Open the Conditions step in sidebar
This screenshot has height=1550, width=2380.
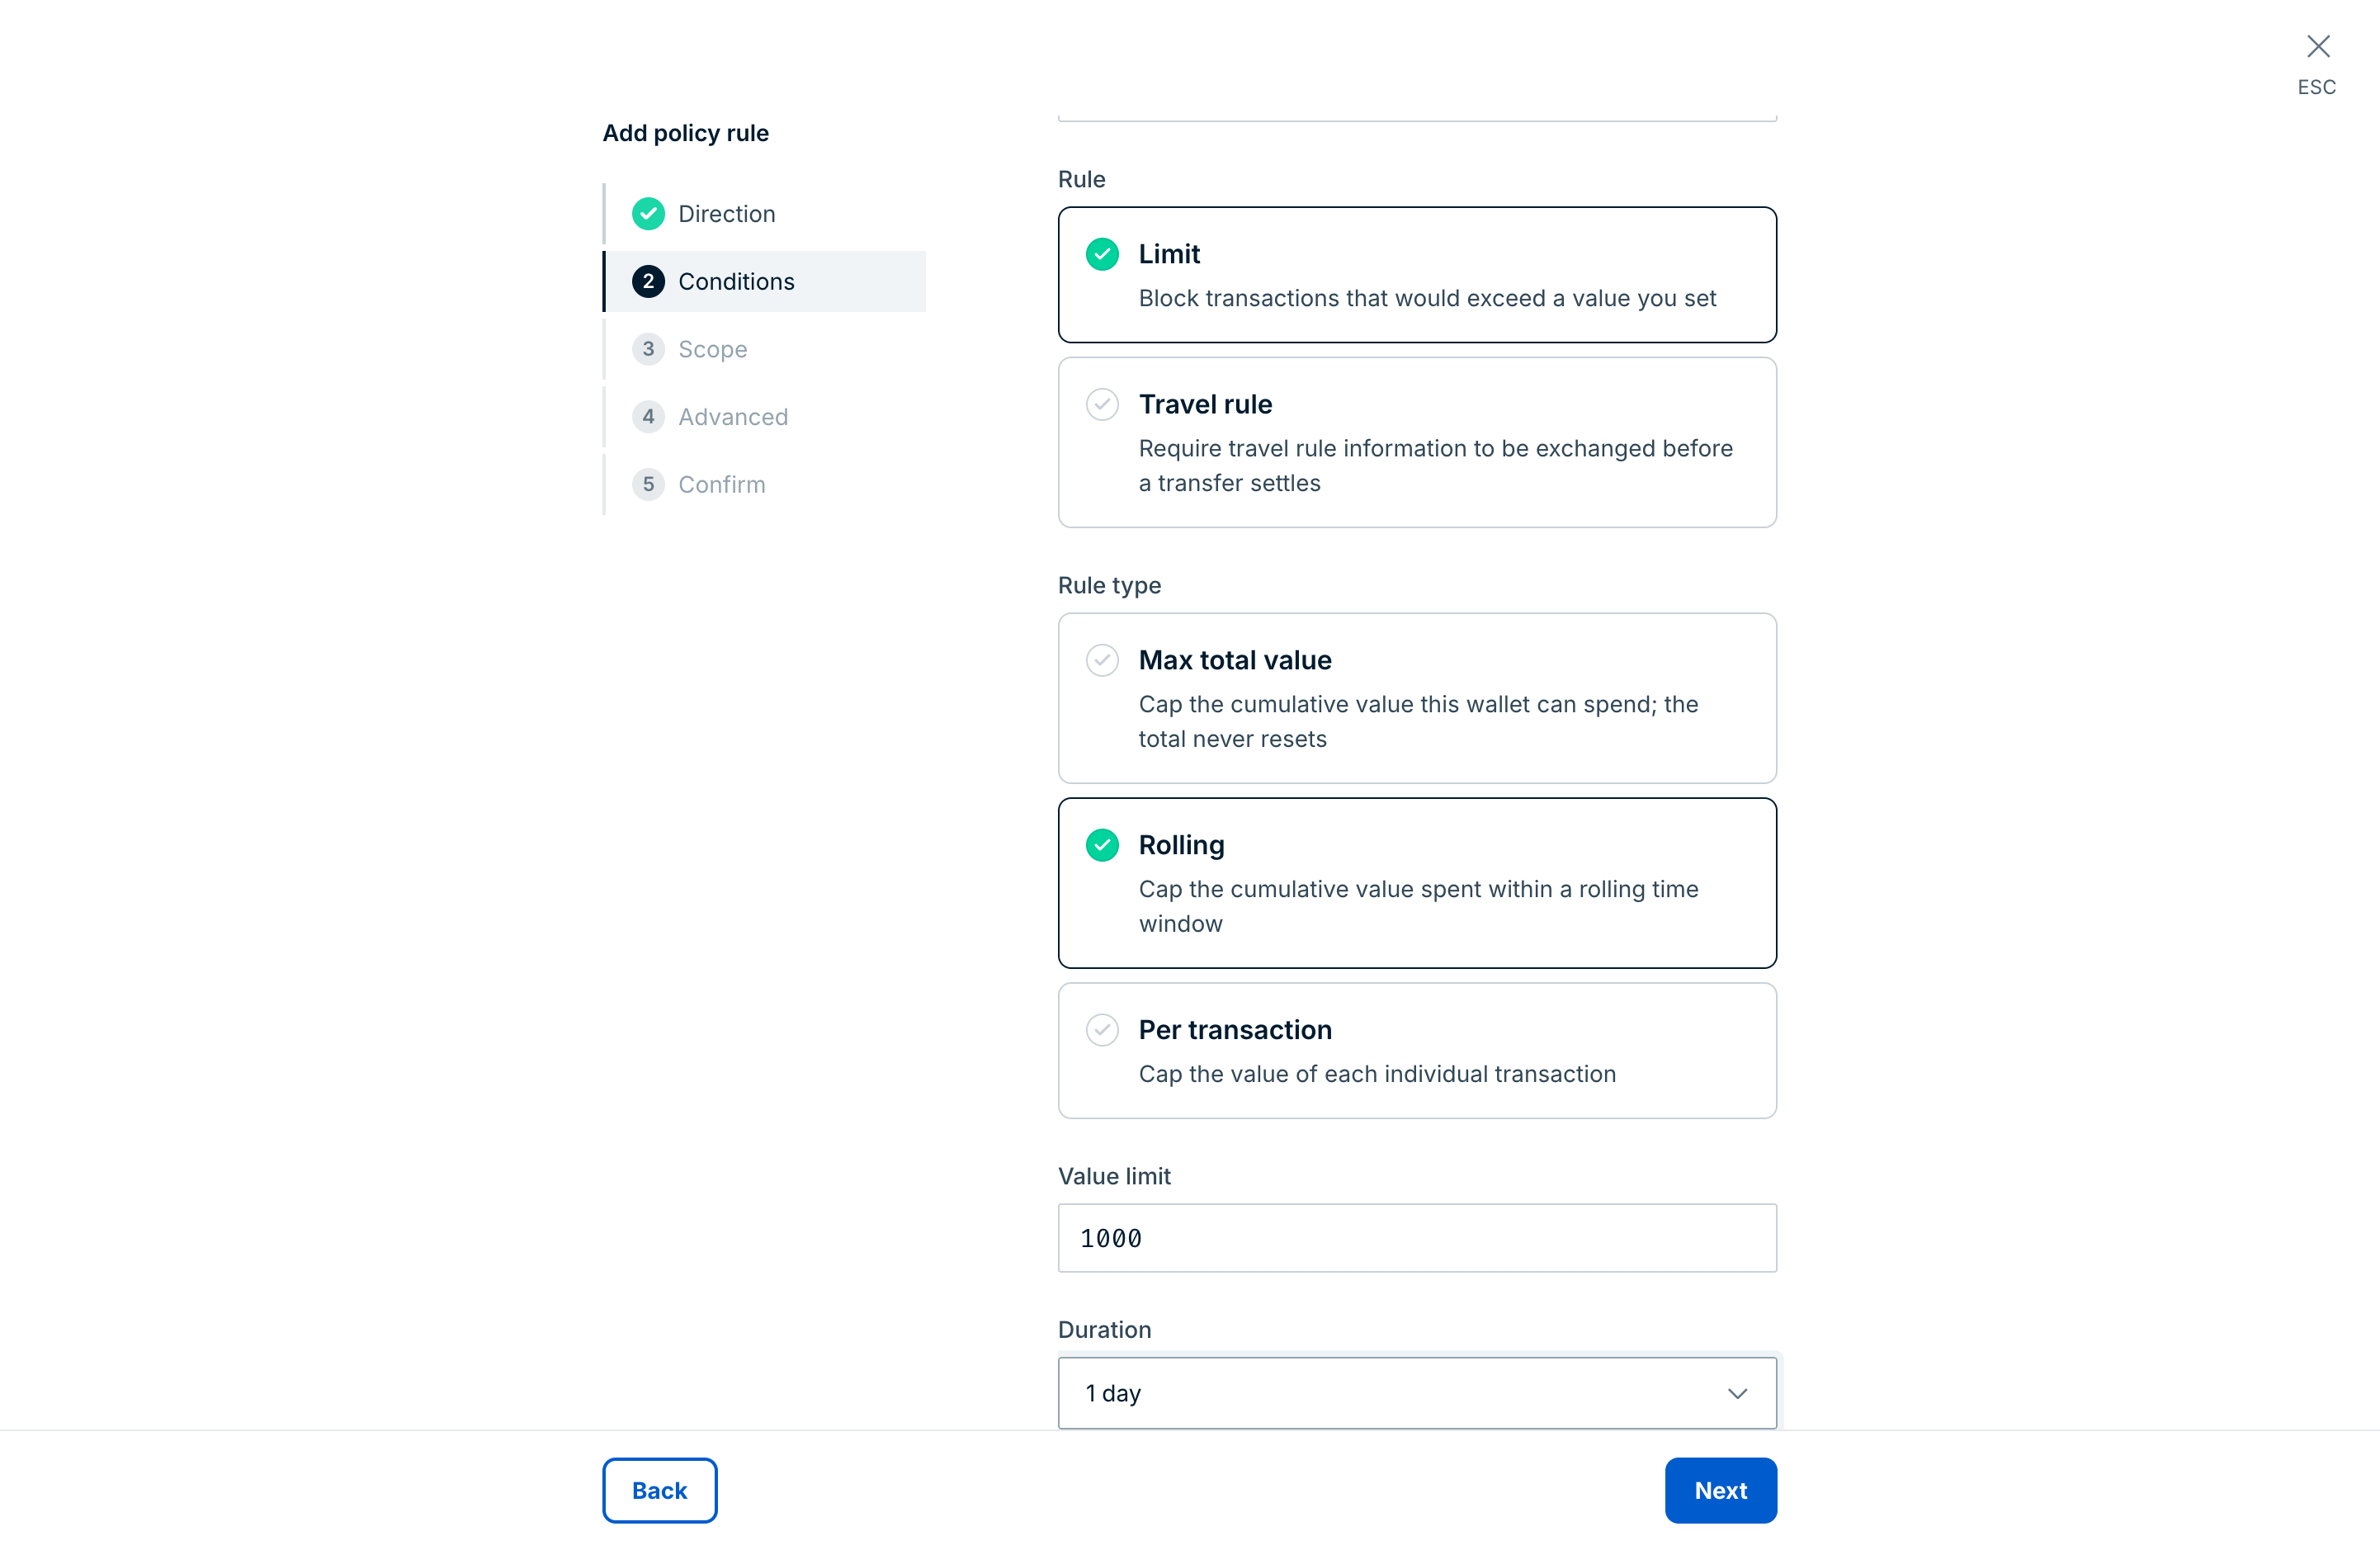click(x=765, y=282)
